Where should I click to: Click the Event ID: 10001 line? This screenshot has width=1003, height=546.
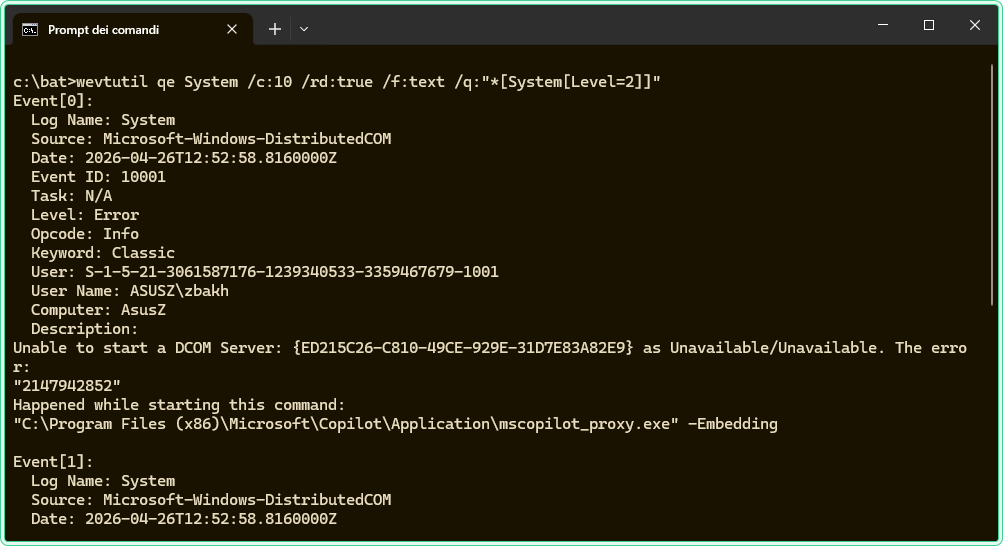tap(98, 177)
